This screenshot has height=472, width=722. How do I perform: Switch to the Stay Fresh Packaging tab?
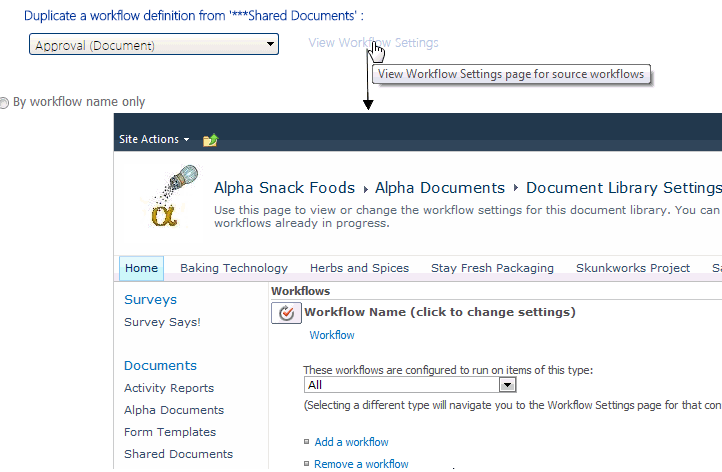click(x=492, y=268)
